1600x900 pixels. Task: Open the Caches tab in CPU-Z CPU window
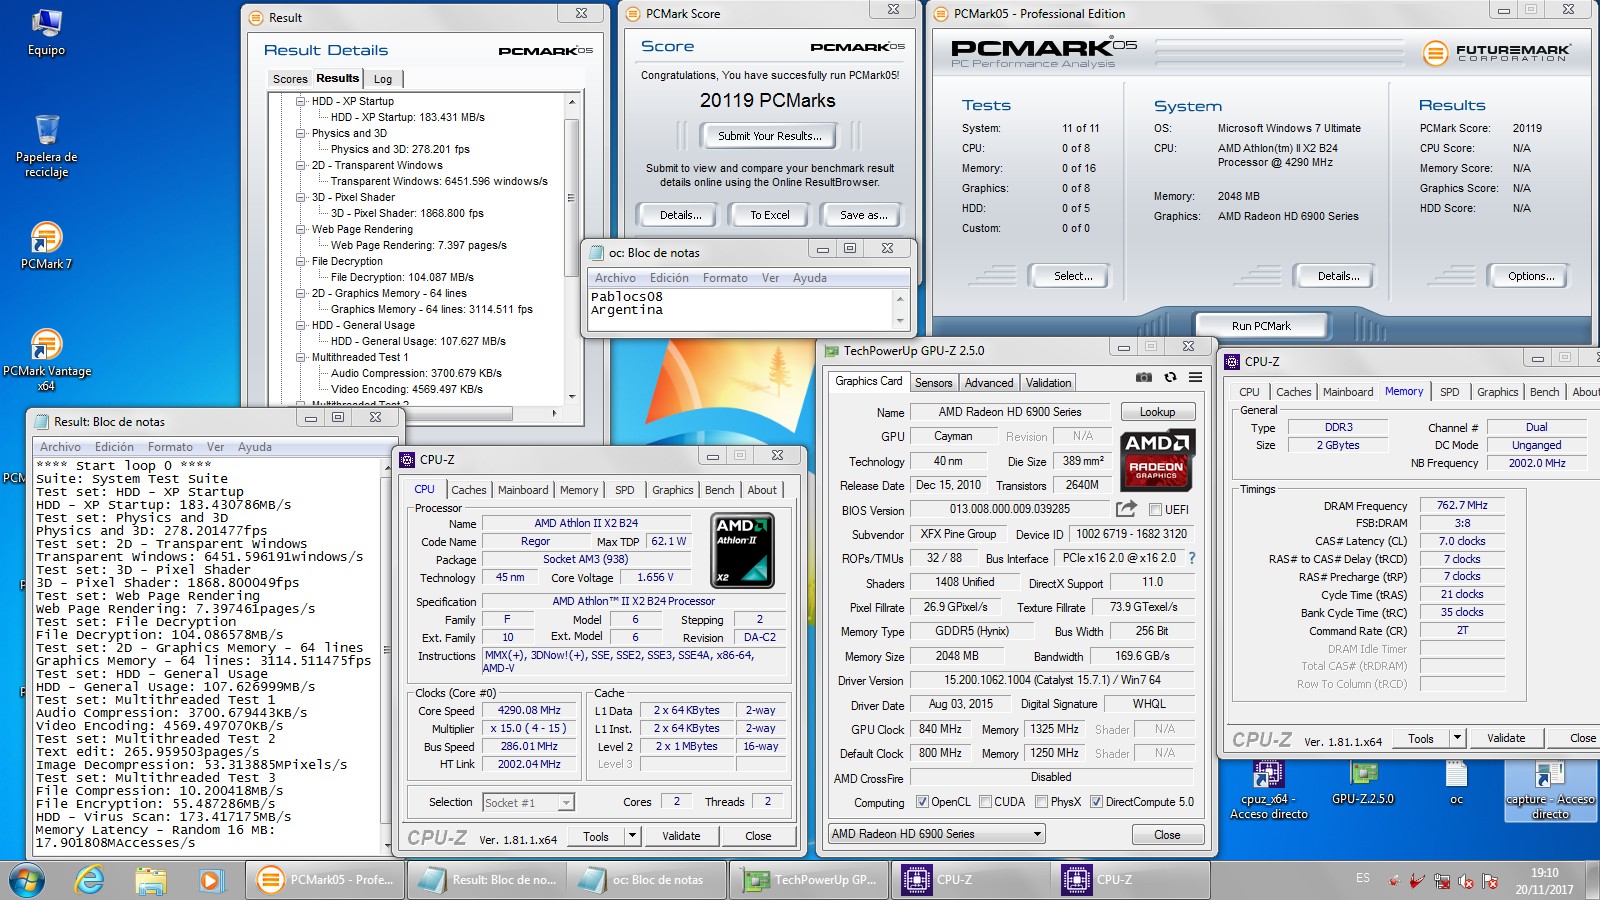(468, 490)
